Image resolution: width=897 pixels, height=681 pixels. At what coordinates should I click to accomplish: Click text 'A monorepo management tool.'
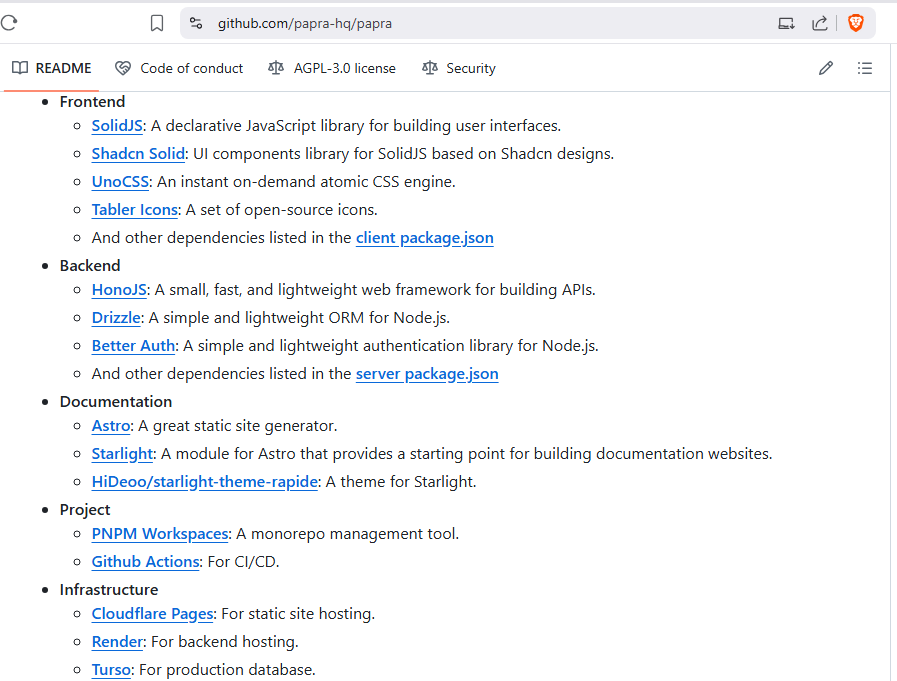tap(347, 534)
